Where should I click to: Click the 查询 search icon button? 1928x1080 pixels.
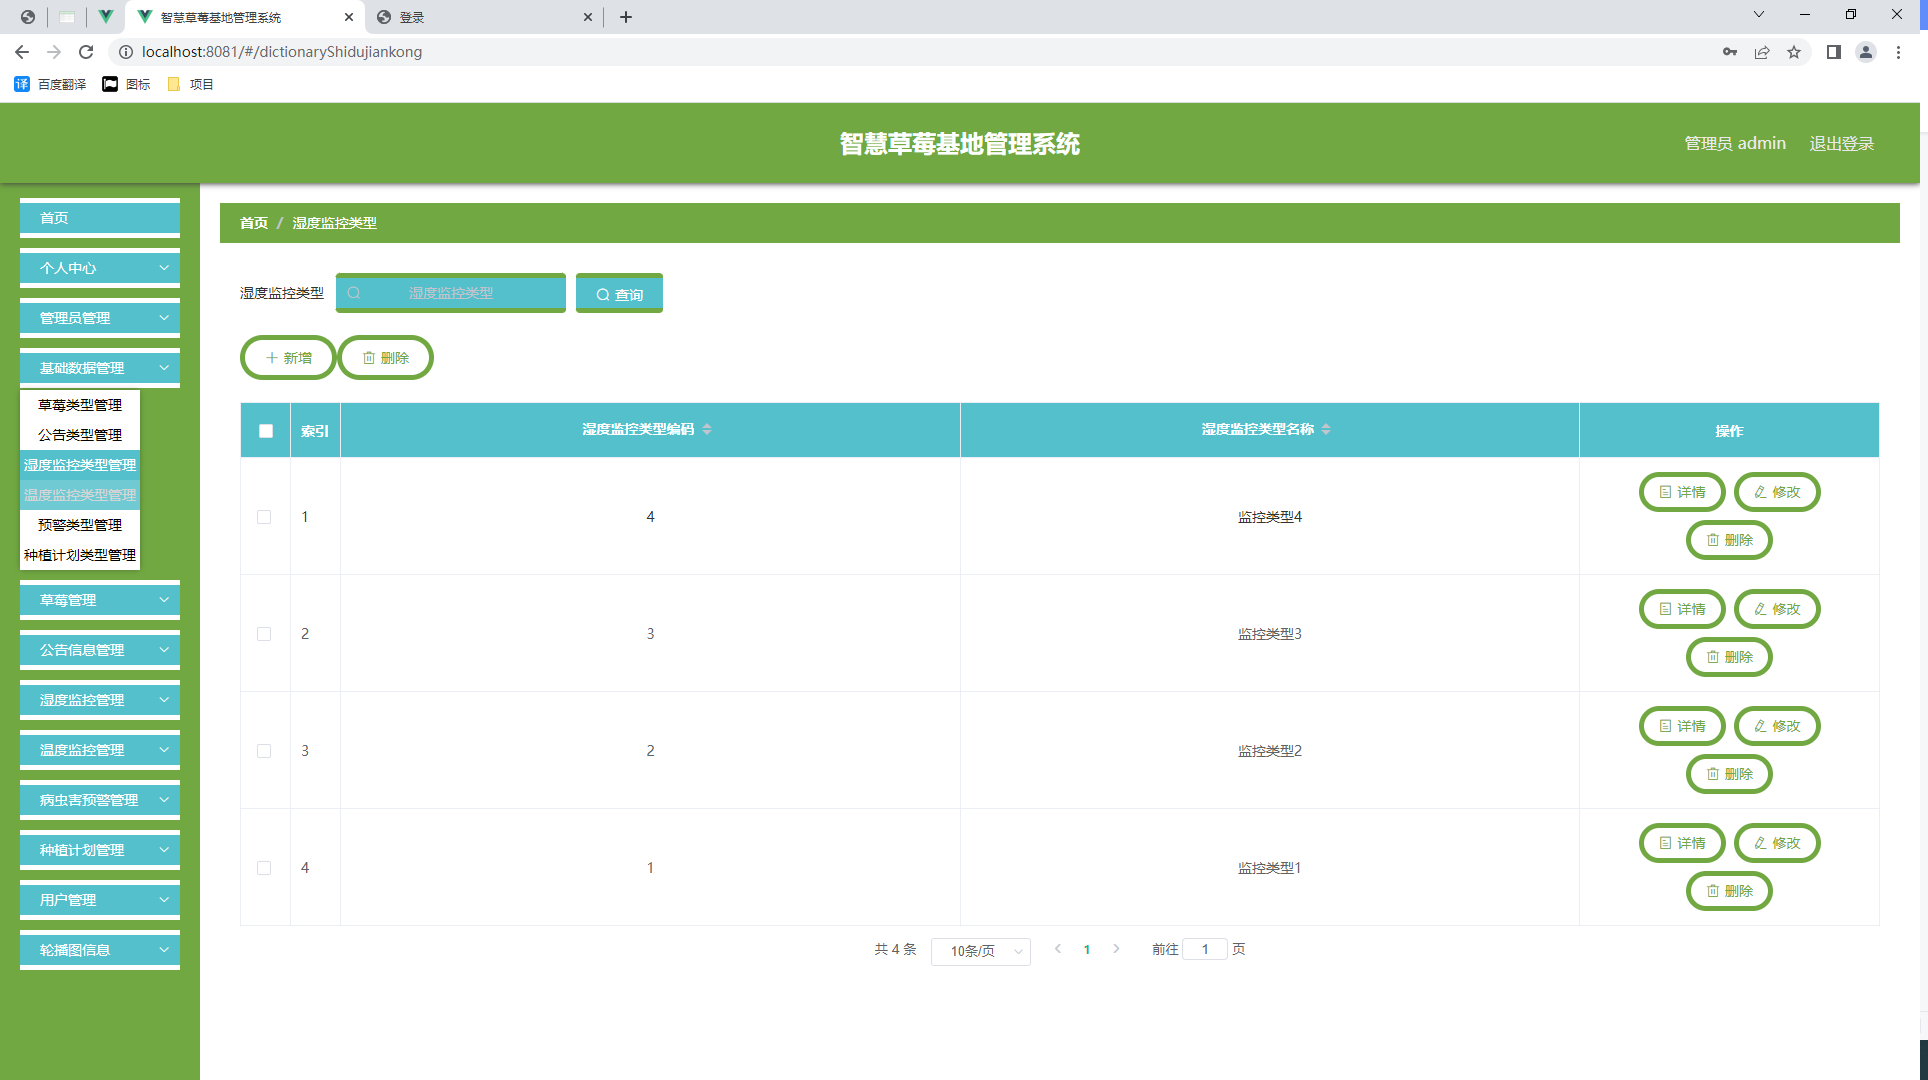(620, 294)
